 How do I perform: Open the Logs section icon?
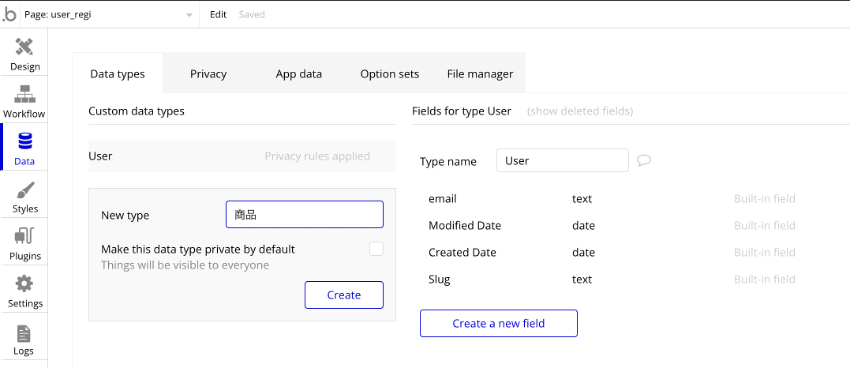point(24,334)
